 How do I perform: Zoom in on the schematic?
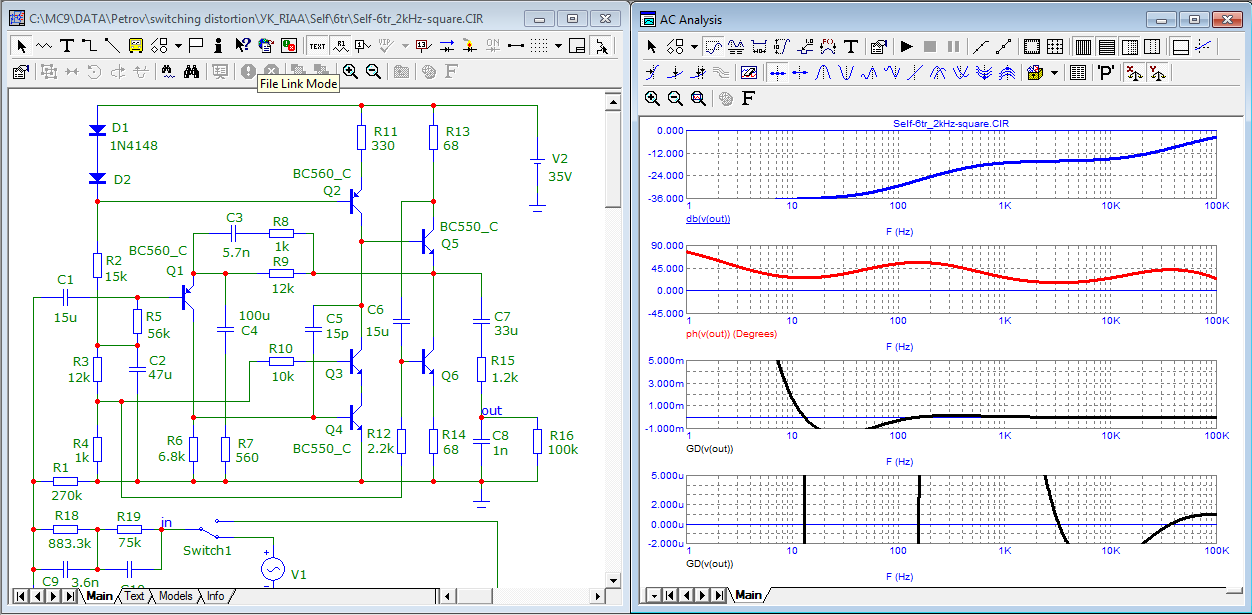coord(350,71)
